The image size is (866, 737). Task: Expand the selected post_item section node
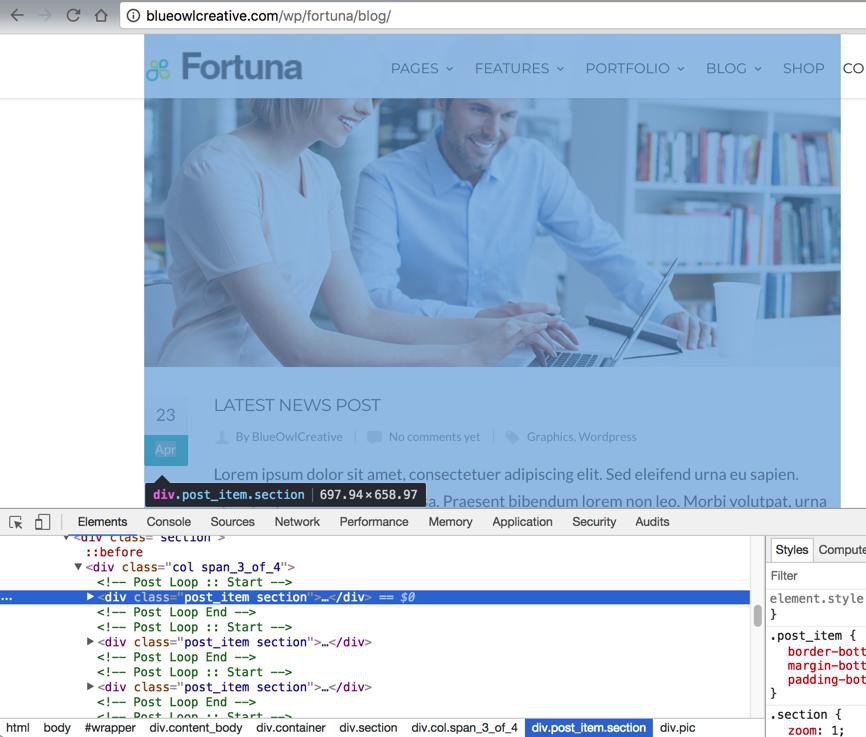(90, 597)
